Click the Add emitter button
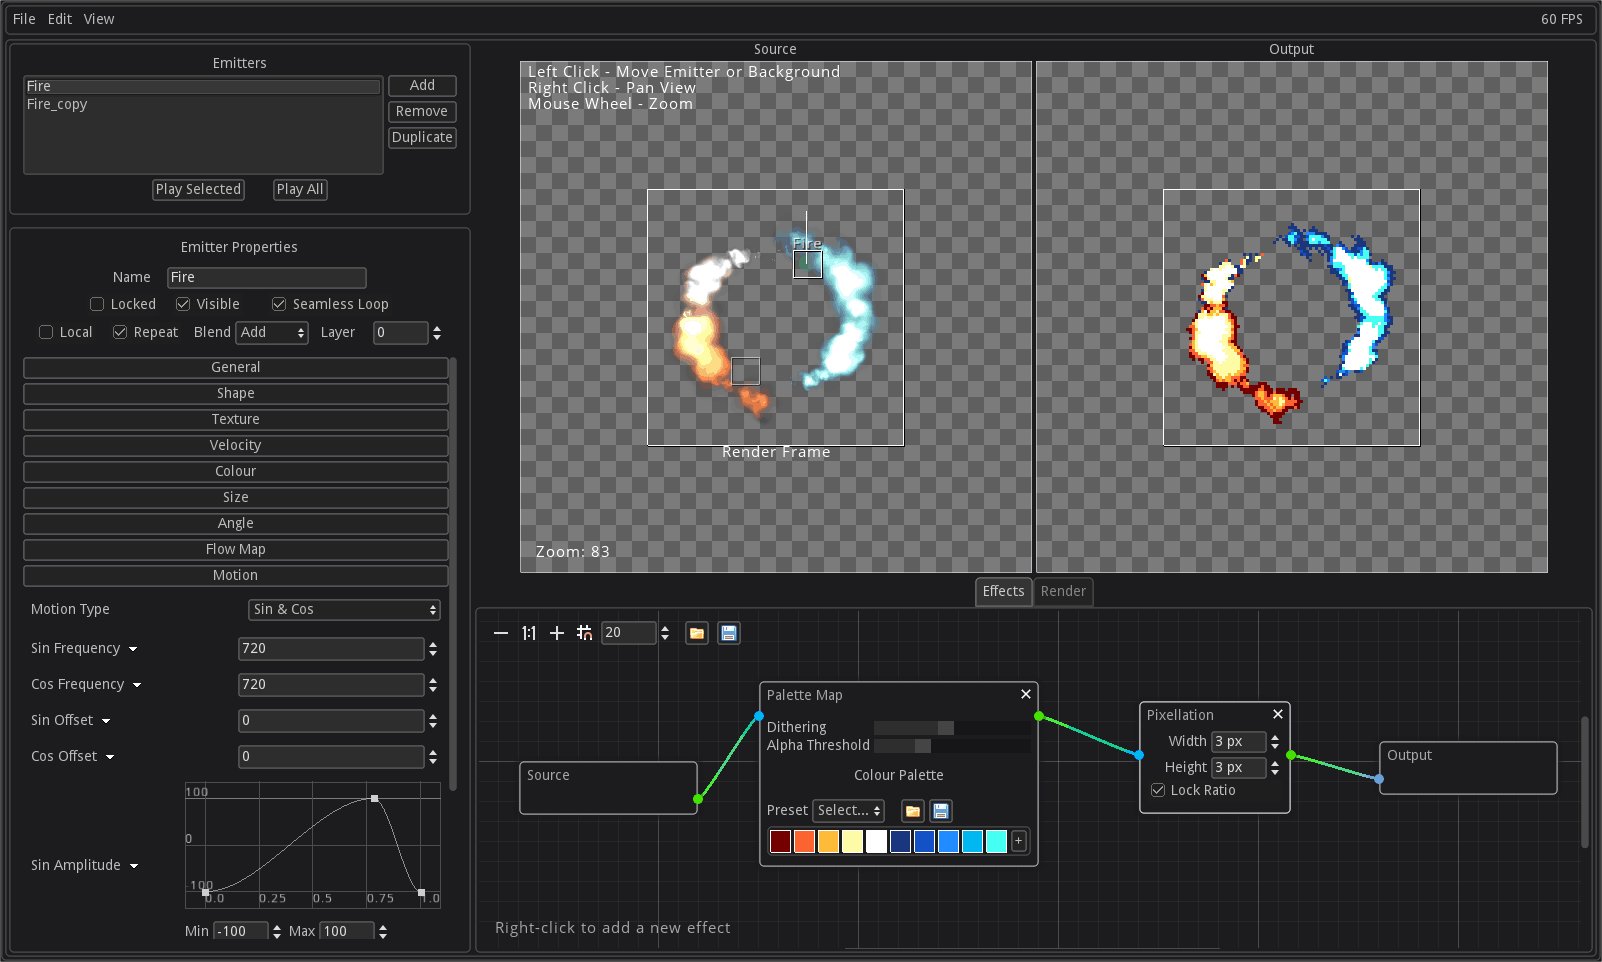 point(422,86)
